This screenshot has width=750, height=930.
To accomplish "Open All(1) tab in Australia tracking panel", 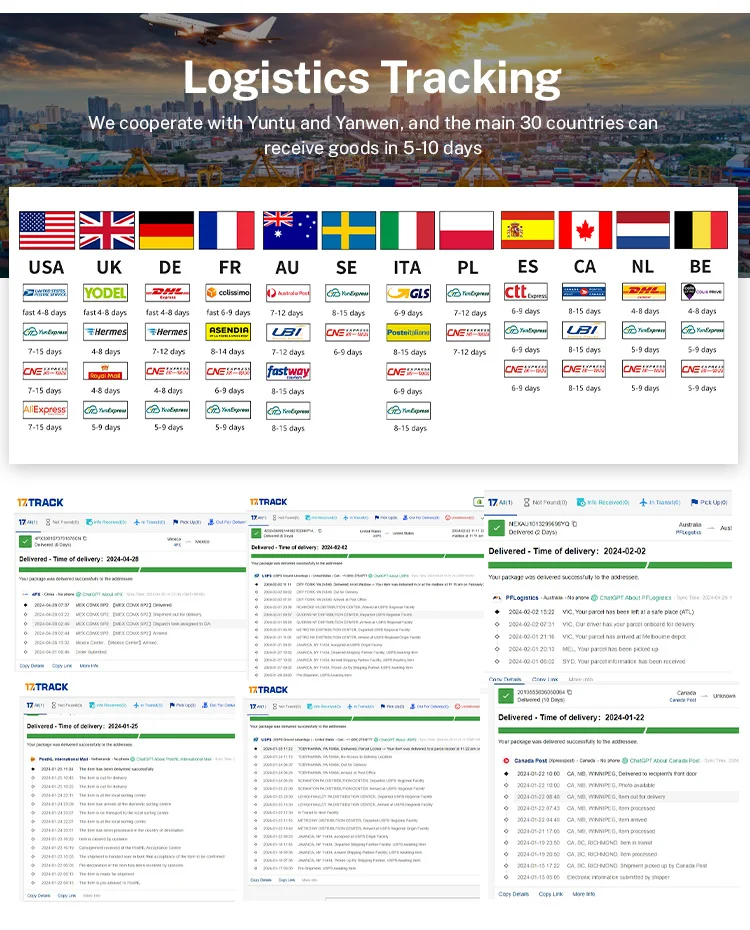I will point(501,502).
